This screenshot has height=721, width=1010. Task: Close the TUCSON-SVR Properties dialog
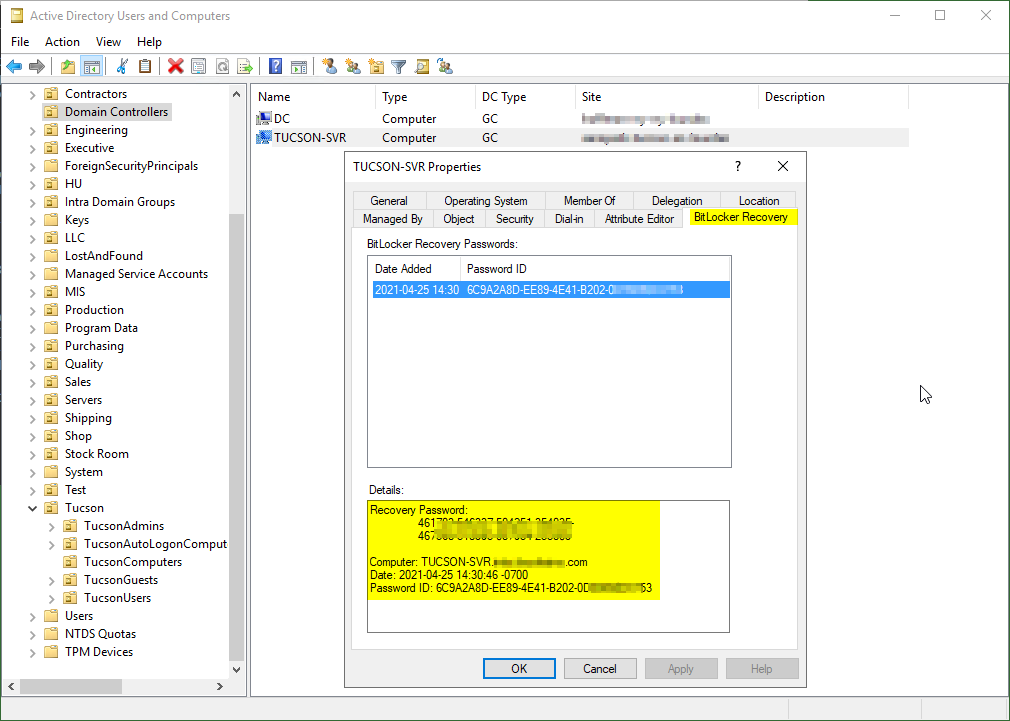point(783,166)
